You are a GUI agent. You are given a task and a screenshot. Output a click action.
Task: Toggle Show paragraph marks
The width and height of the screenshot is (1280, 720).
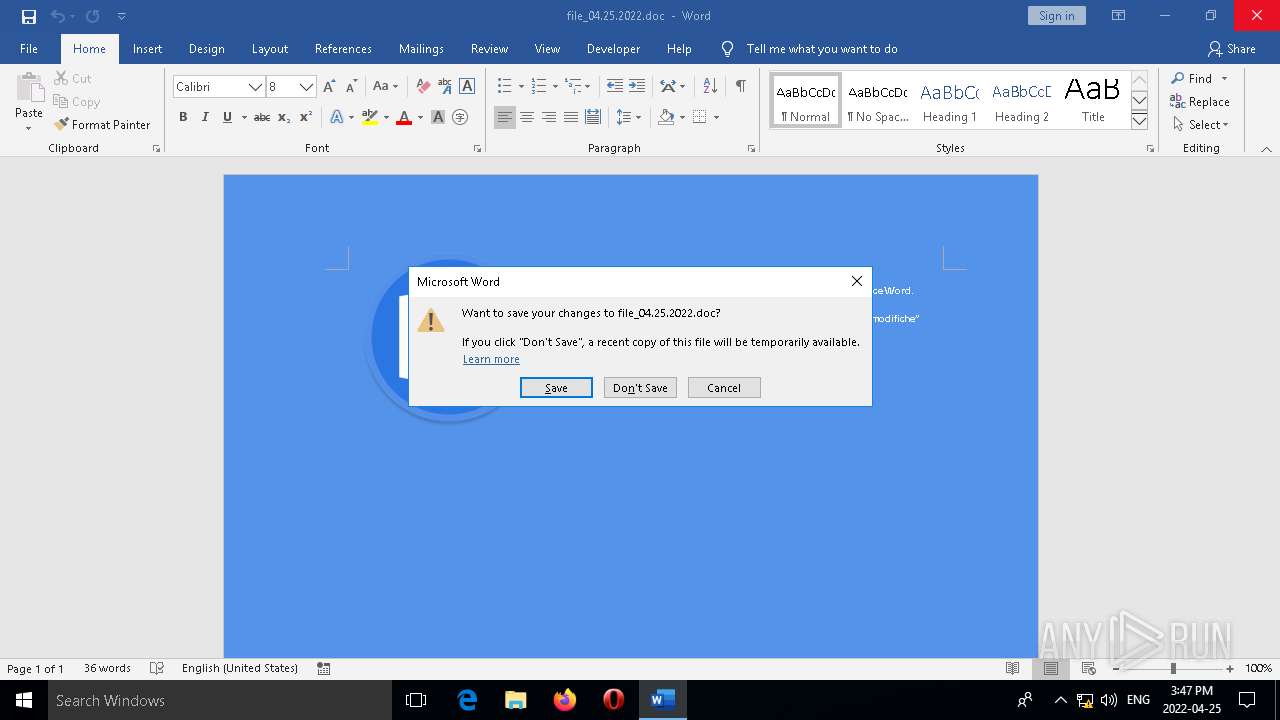pyautogui.click(x=741, y=87)
